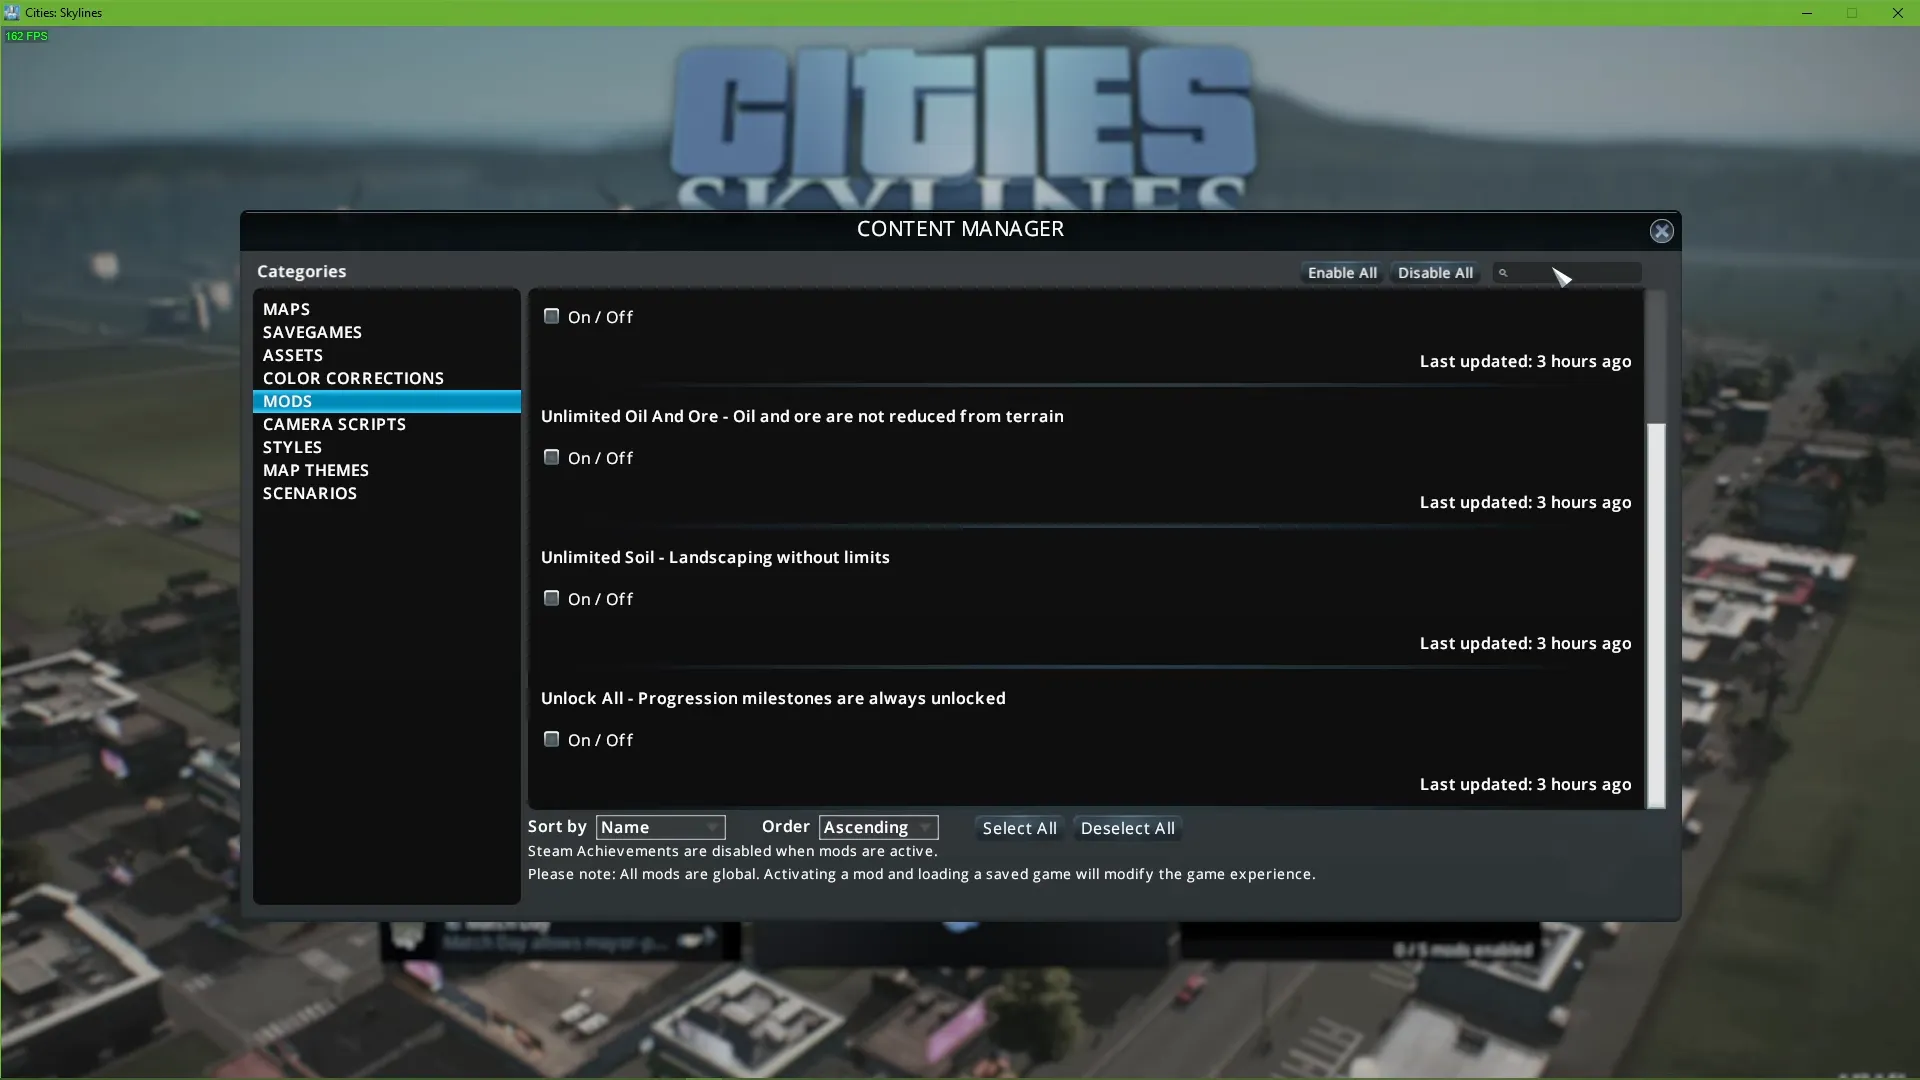Click Select All below the list
Image resolution: width=1920 pixels, height=1080 pixels.
(1019, 828)
